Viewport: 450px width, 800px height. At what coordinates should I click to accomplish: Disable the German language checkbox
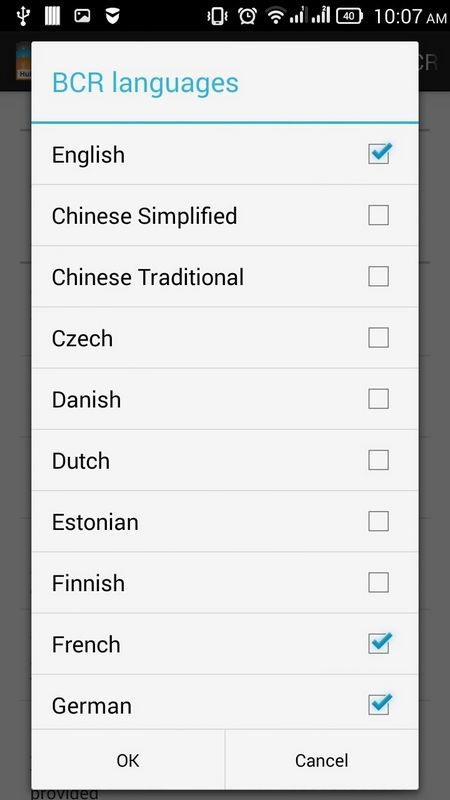pos(379,705)
